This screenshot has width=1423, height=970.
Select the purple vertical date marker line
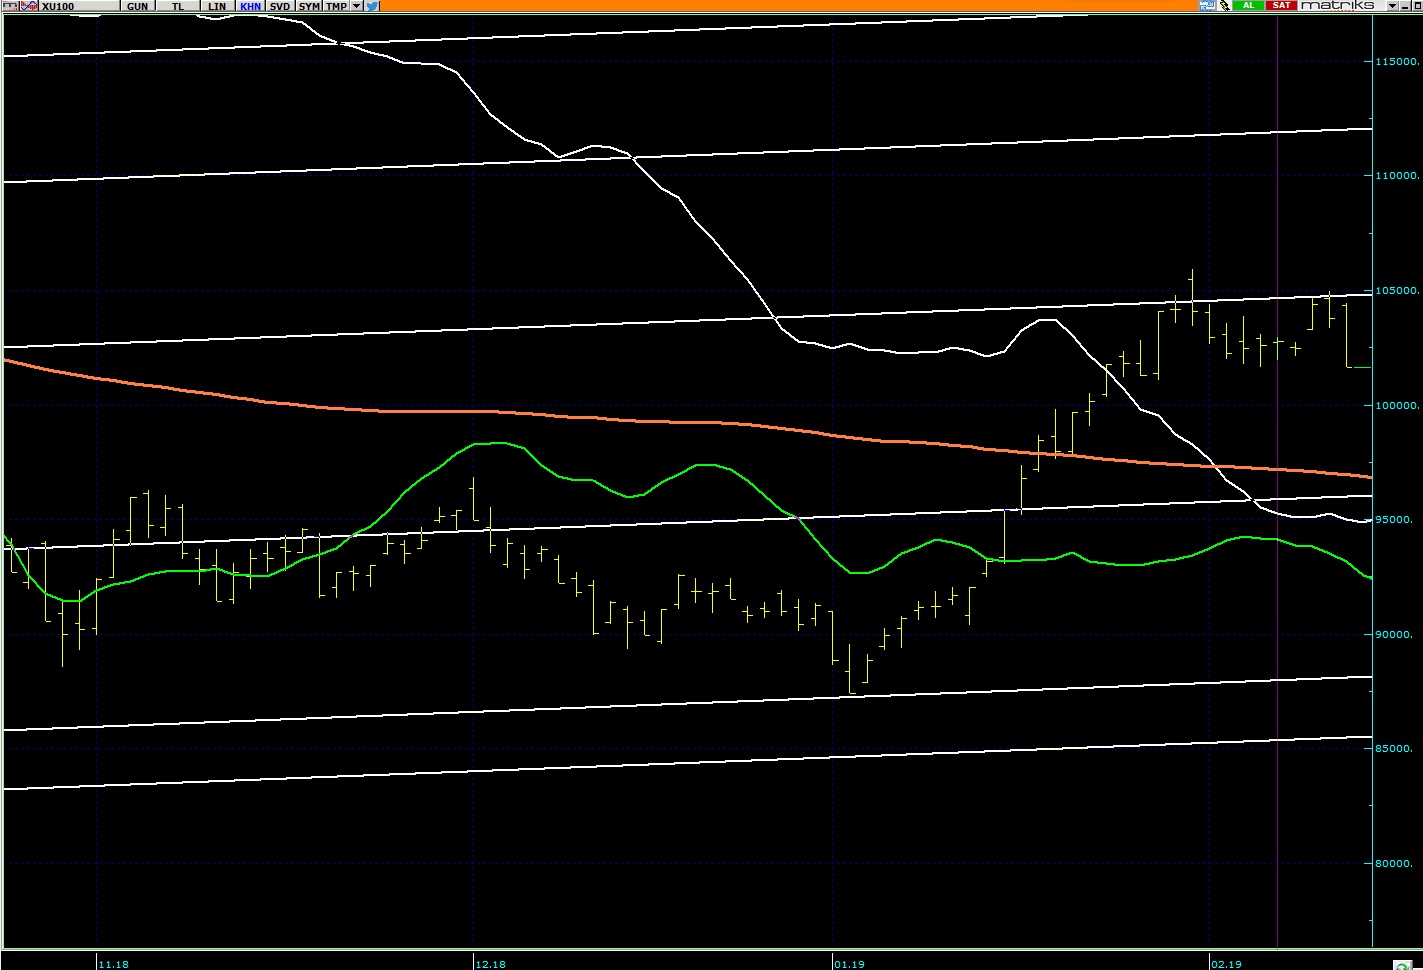click(x=1278, y=480)
